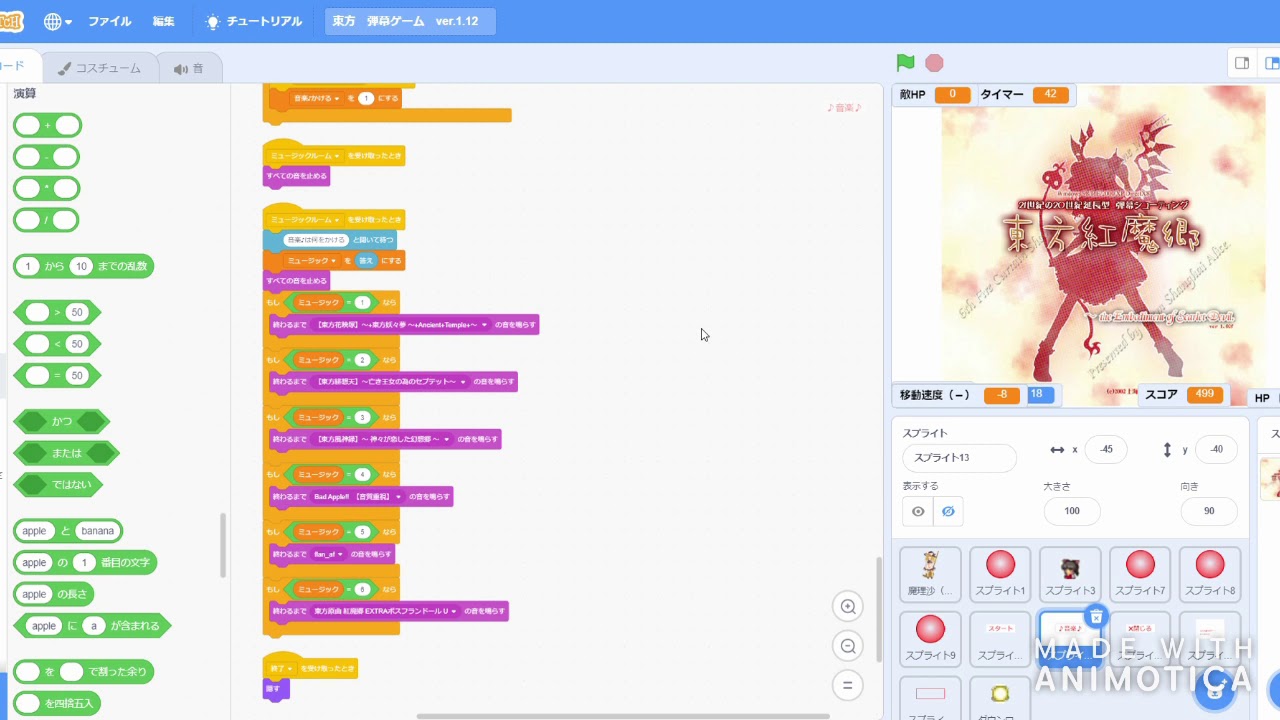Select the または (or) block
Viewport: 1280px width, 720px height.
tap(66, 453)
